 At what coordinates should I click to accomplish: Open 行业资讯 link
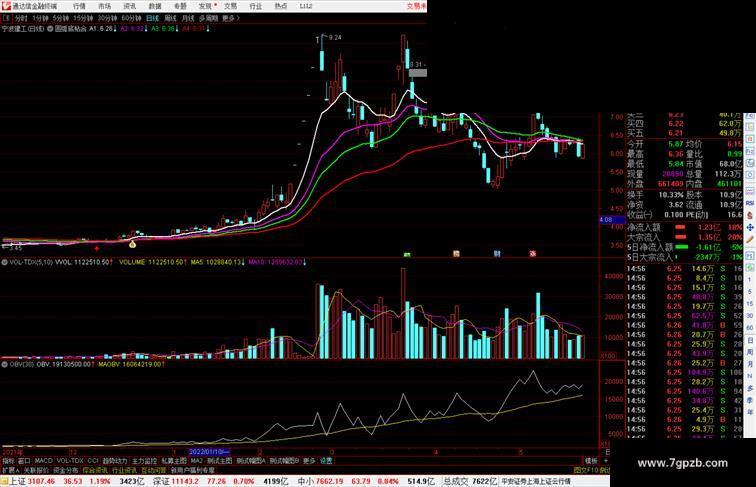tap(124, 470)
